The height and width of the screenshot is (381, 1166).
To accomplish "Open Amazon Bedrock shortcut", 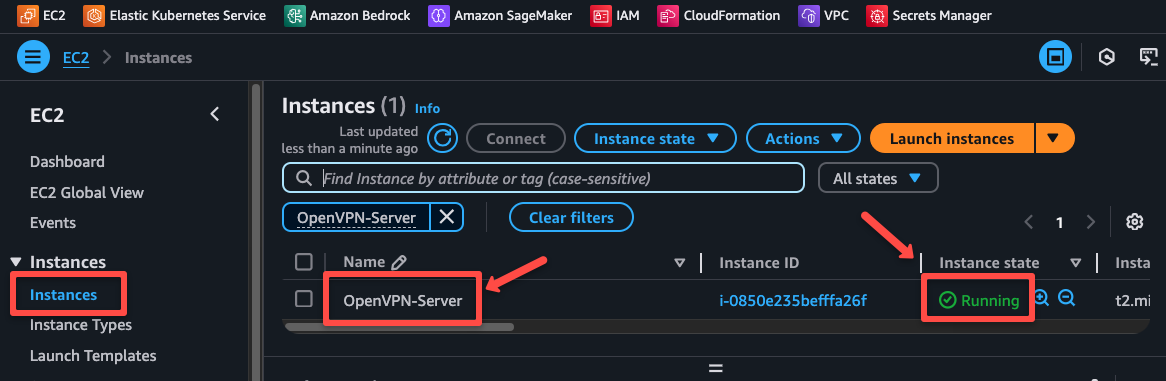I will pyautogui.click(x=347, y=15).
